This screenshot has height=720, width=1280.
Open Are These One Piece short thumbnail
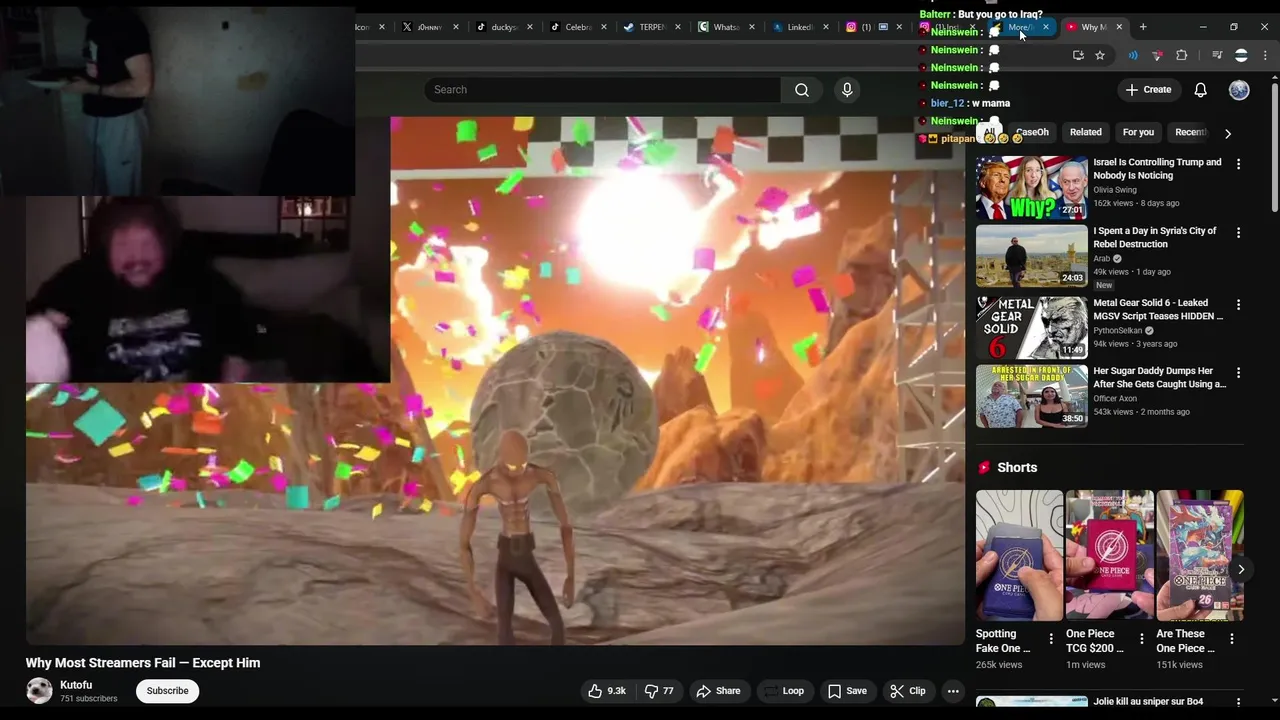[x=1200, y=555]
